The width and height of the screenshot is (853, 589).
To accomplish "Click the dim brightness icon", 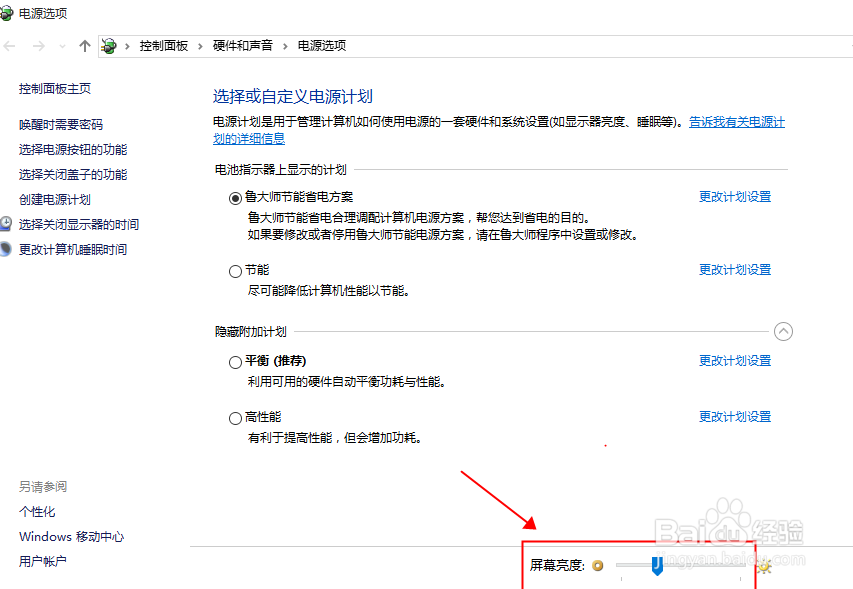I will pyautogui.click(x=598, y=566).
